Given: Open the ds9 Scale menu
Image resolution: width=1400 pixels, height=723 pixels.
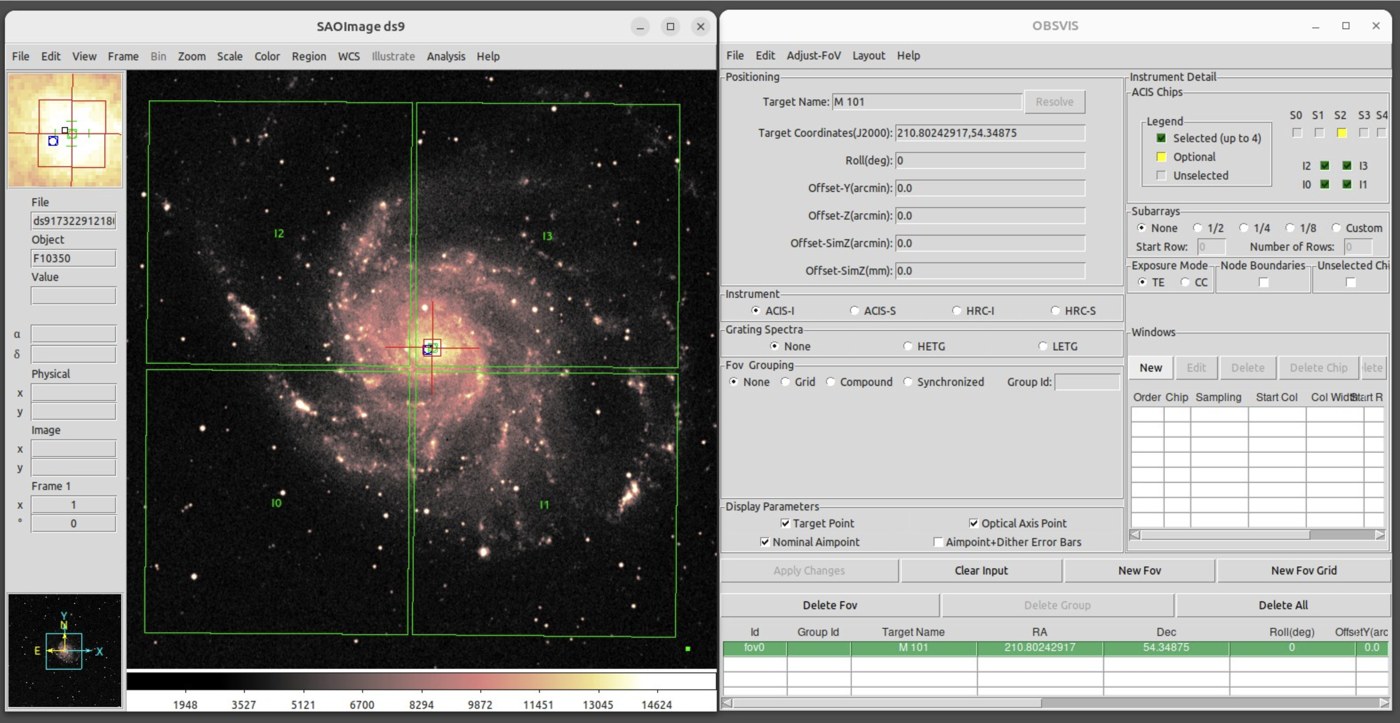Looking at the screenshot, I should [230, 56].
